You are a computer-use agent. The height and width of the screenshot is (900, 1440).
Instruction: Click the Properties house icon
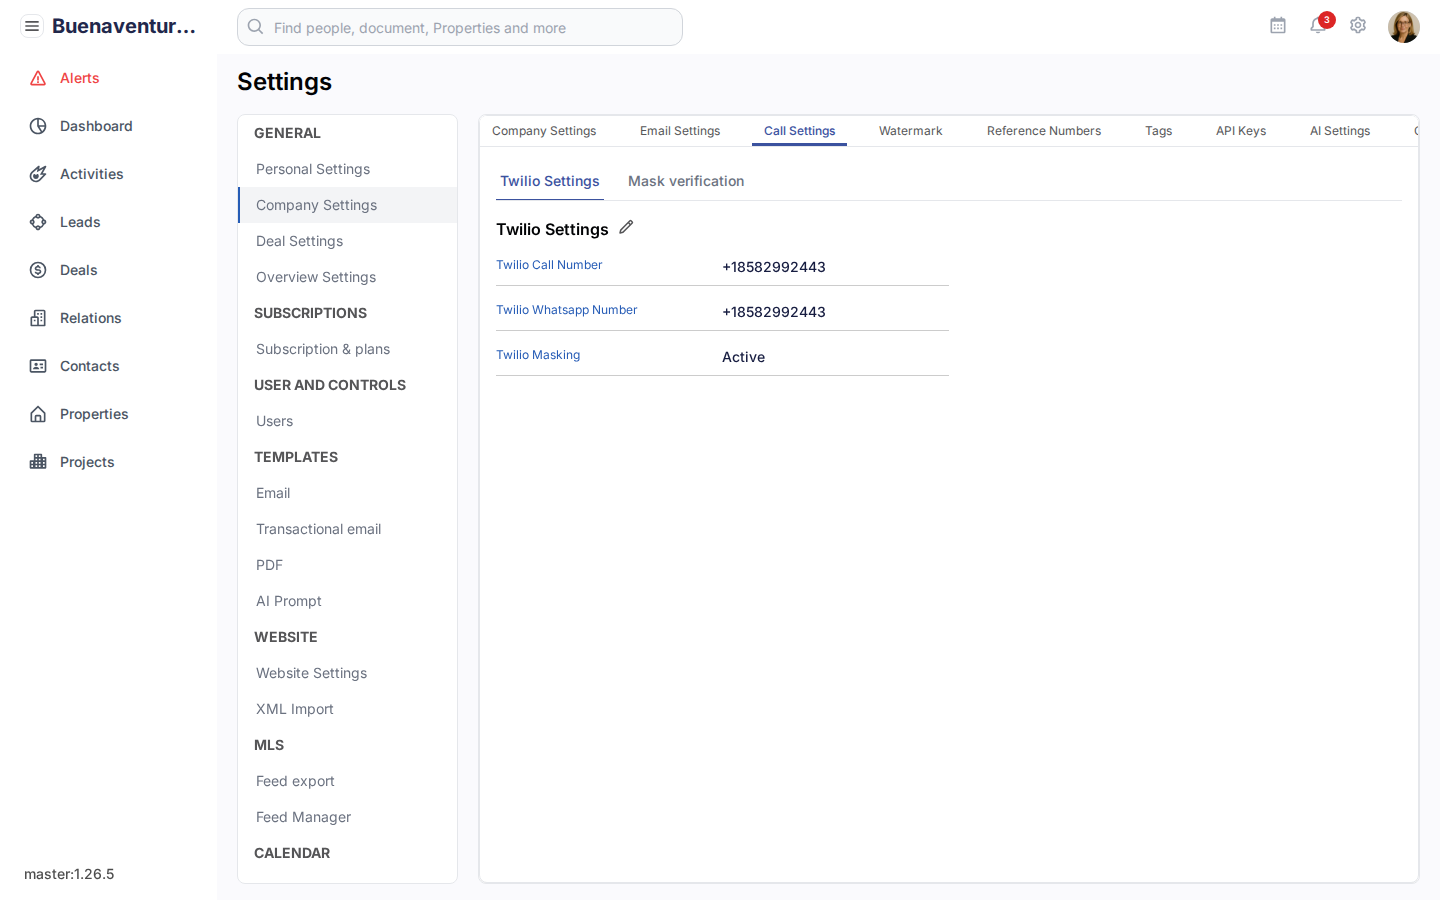click(38, 414)
